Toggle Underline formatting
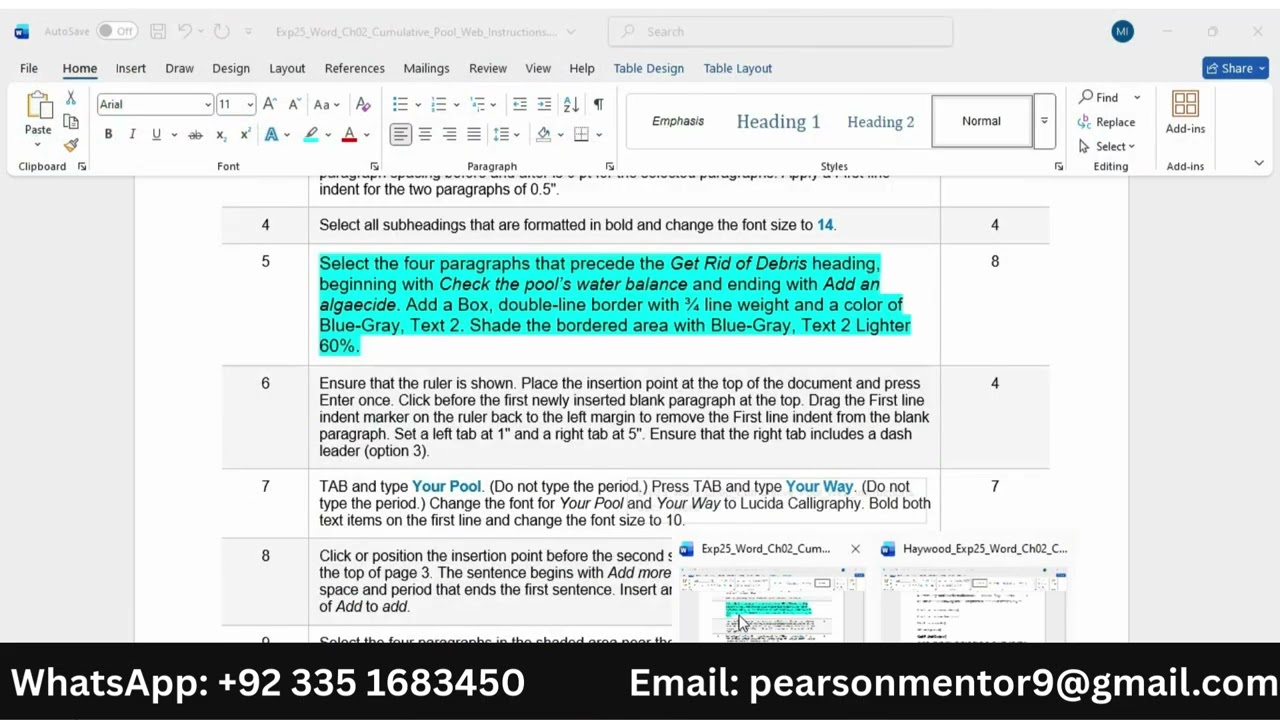 tap(156, 134)
